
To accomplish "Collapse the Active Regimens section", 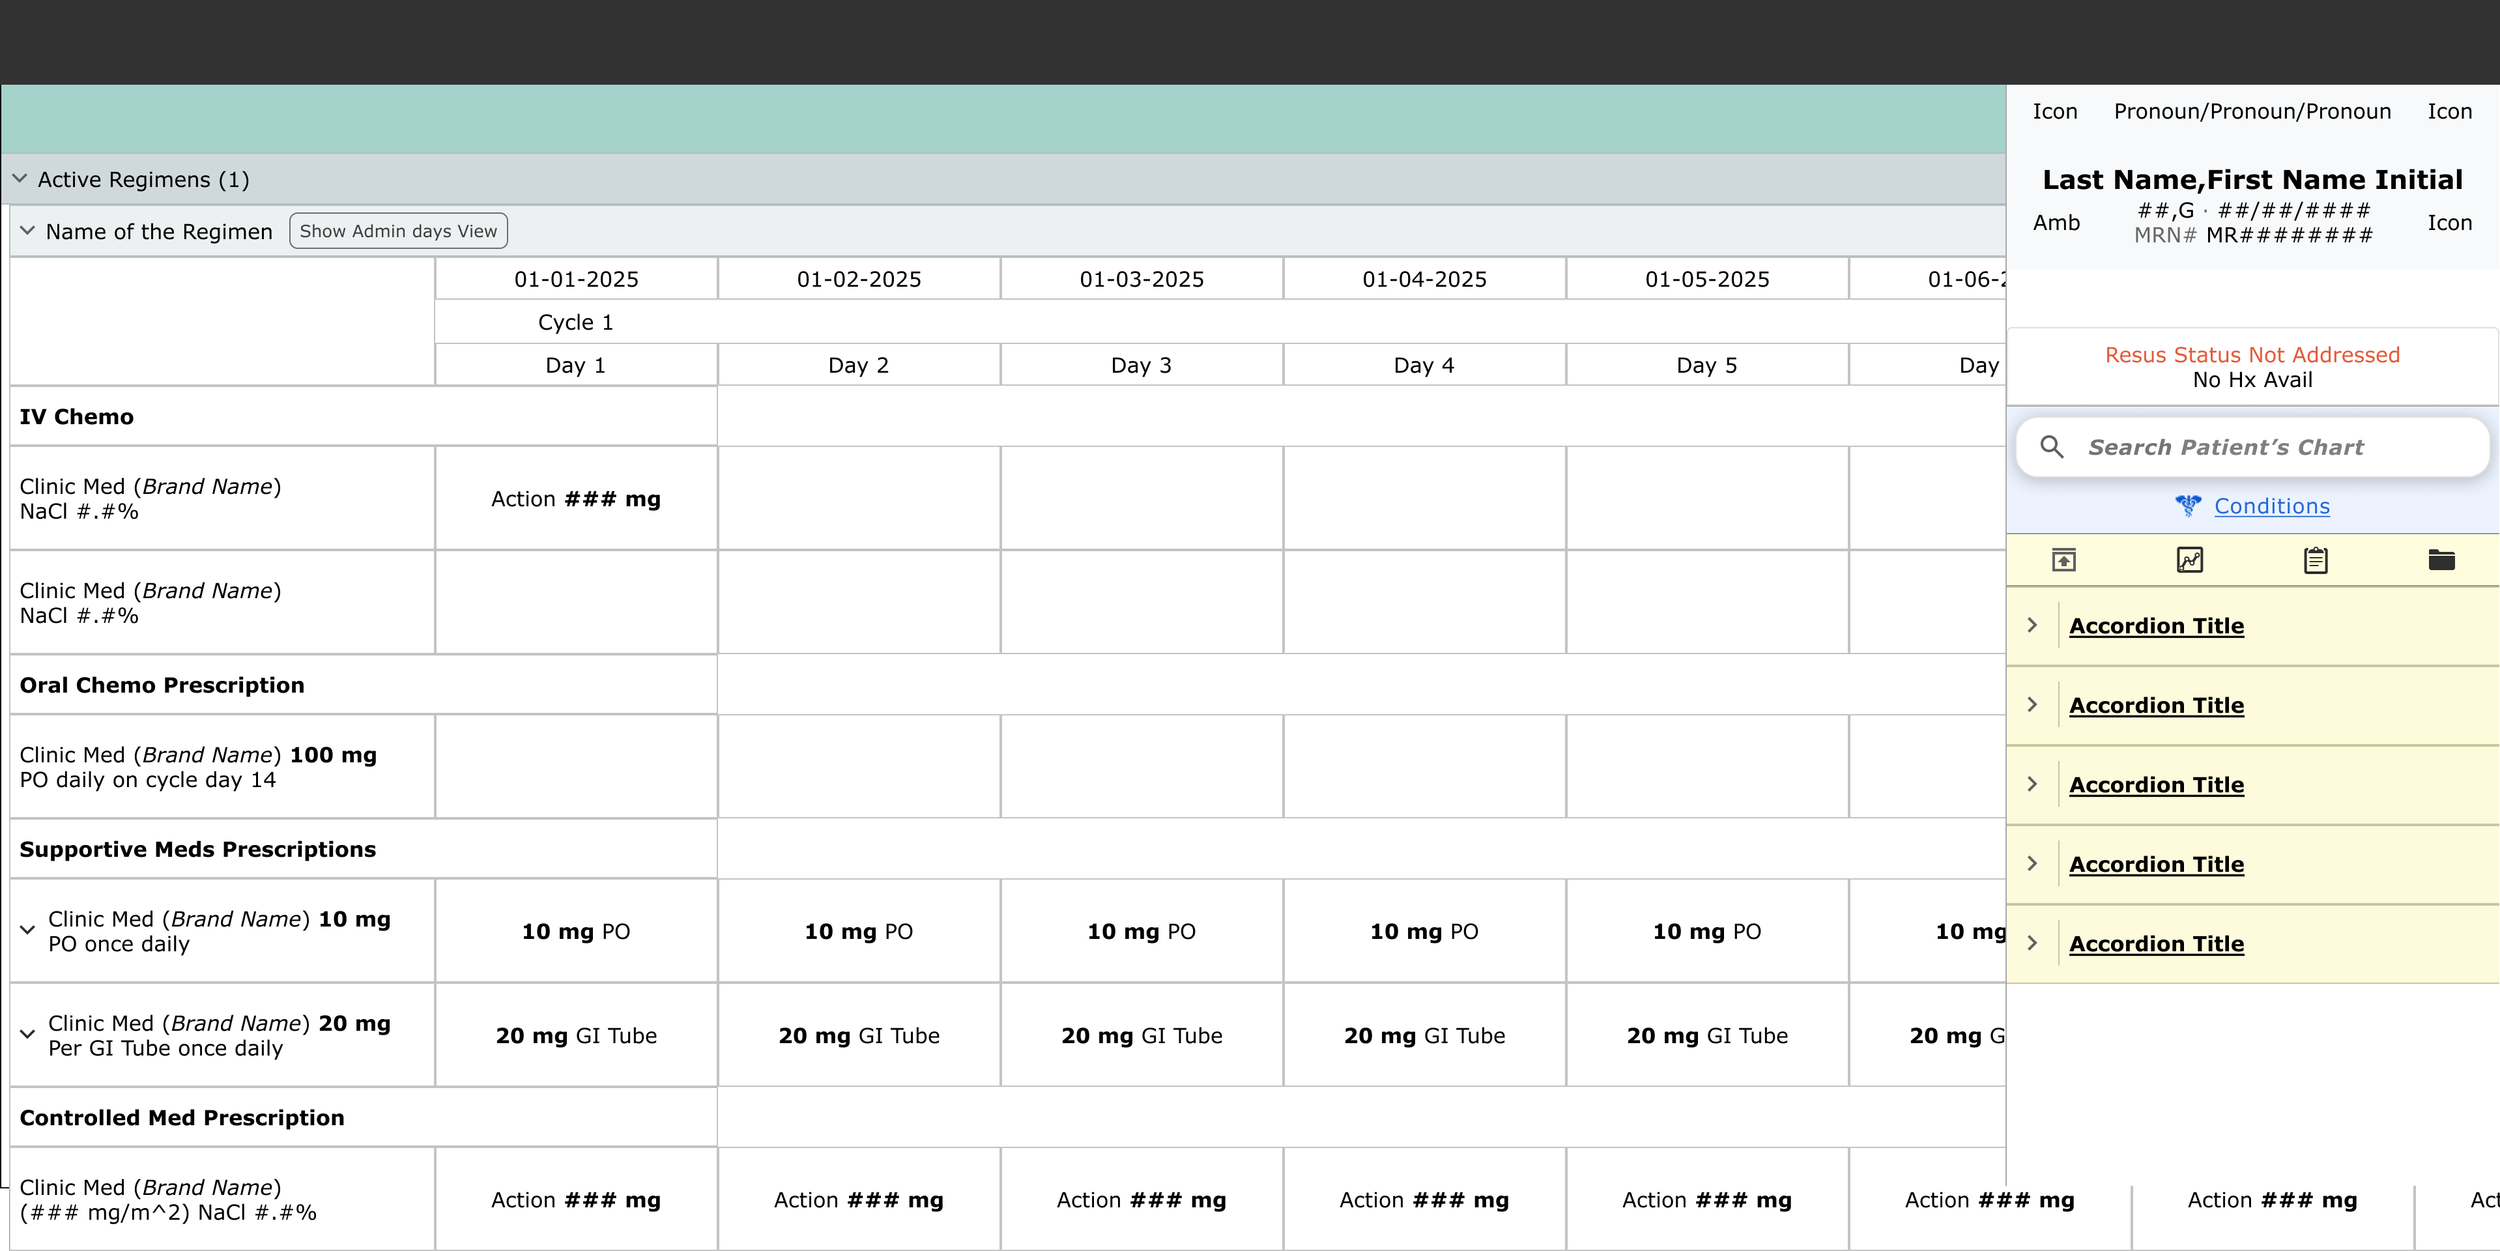I will [20, 179].
